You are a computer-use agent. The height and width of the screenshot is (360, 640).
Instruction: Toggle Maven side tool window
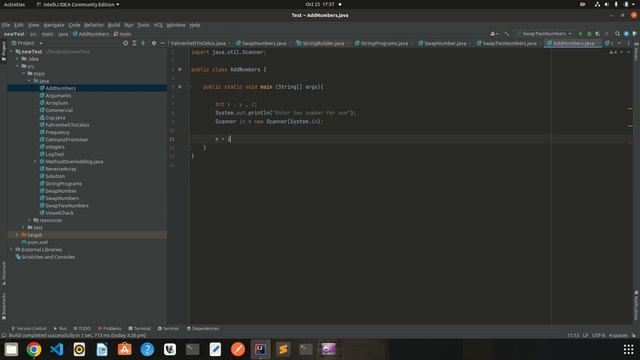tap(636, 52)
